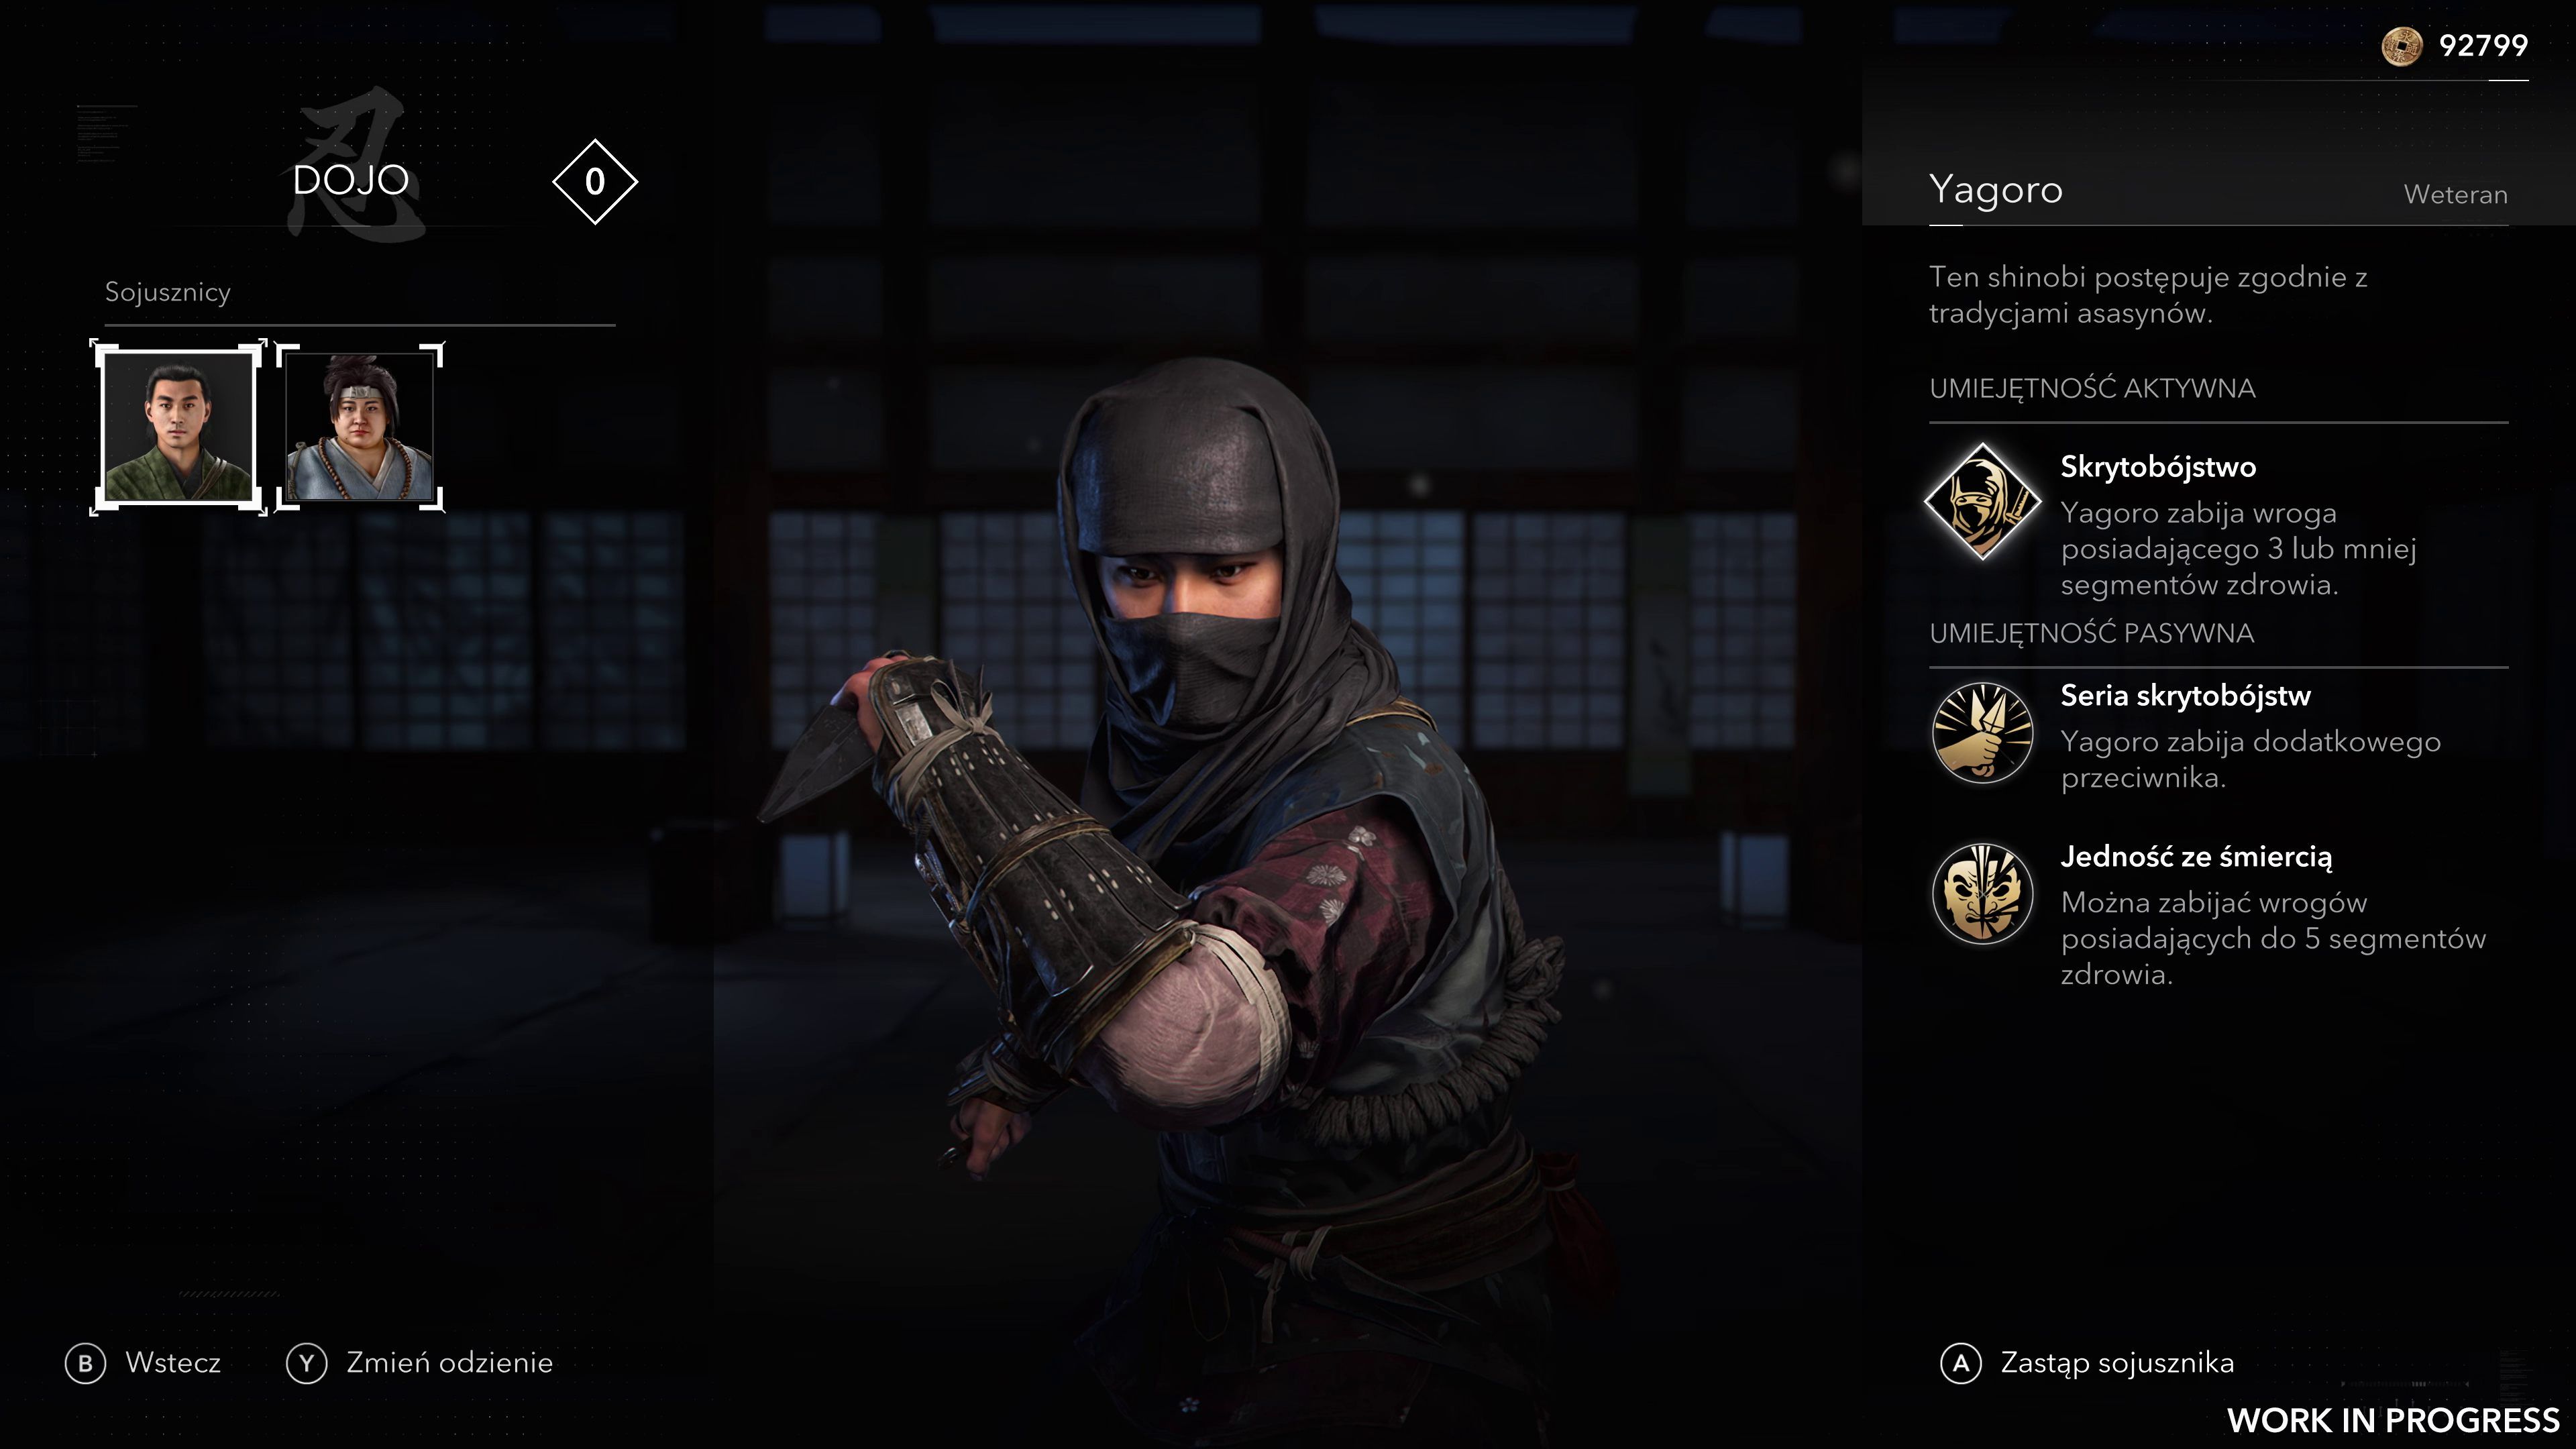2576x1449 pixels.
Task: Click the Umiejętność aktywna section header
Action: [2092, 388]
